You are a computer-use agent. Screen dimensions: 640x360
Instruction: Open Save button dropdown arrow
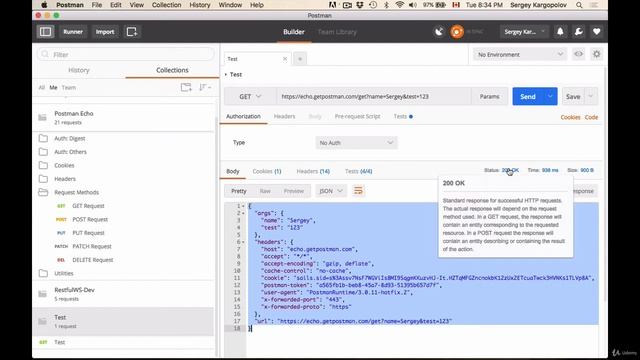click(x=590, y=97)
